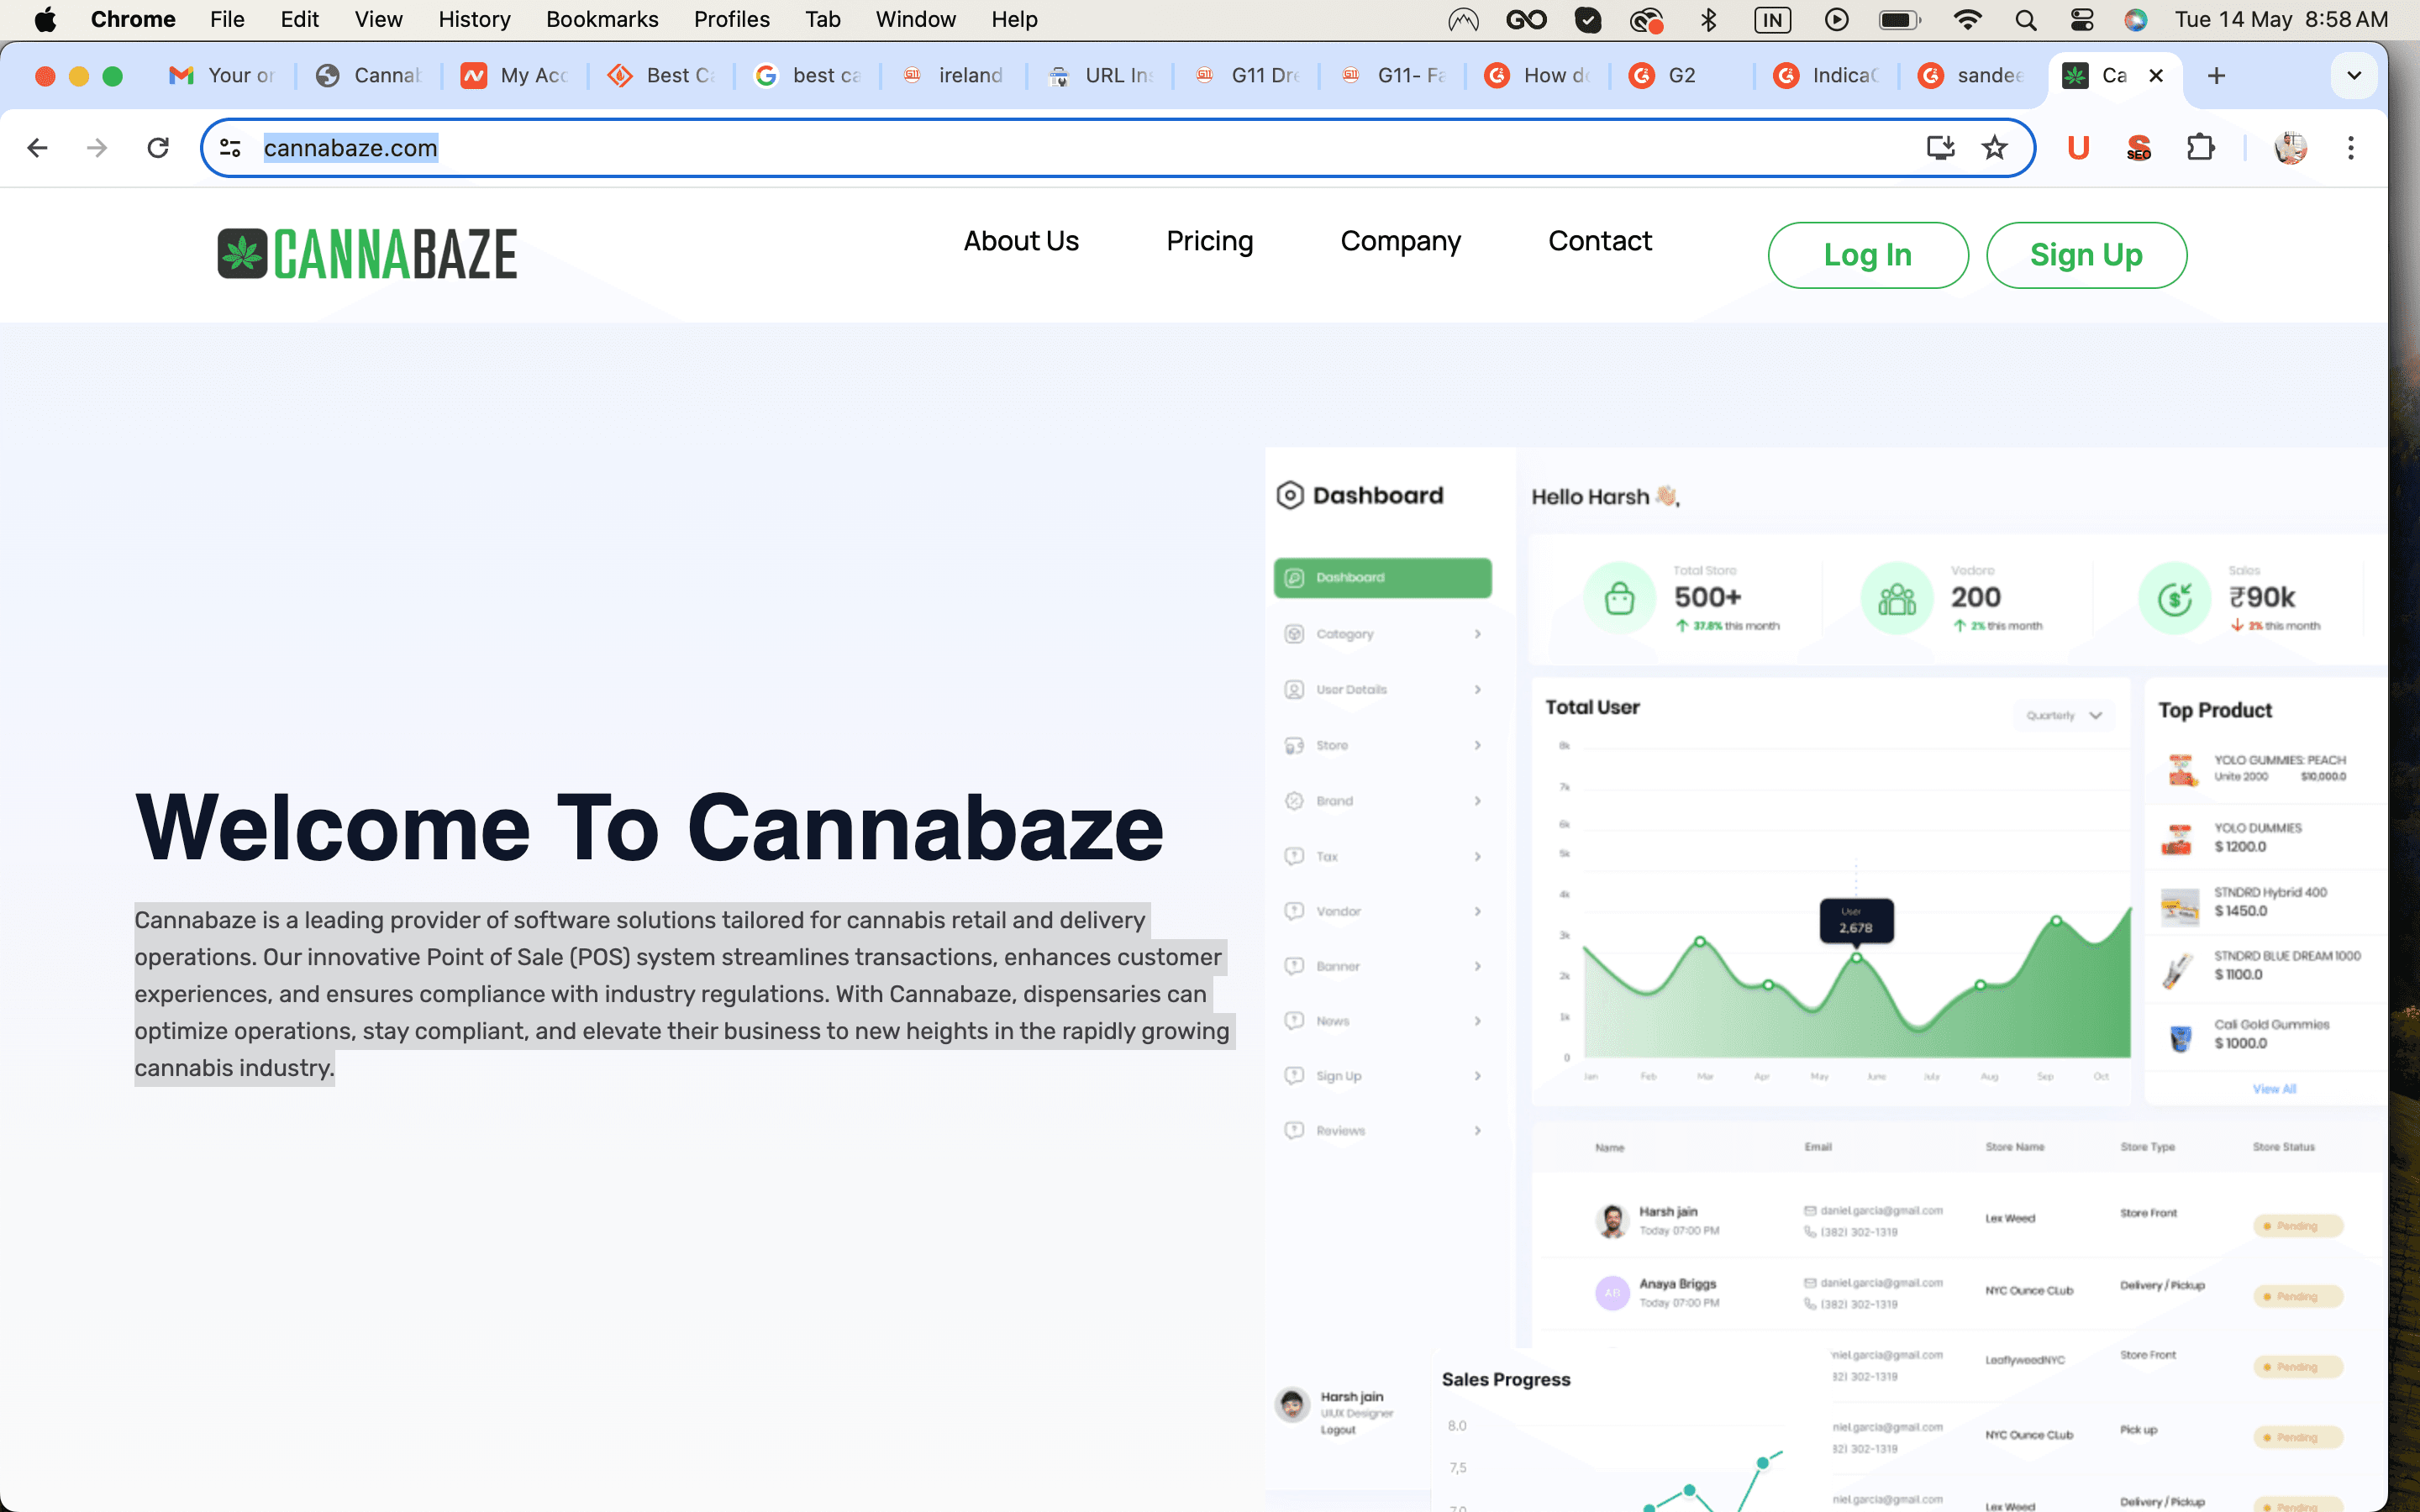Select the Dashboard item in the admin sidebar
The width and height of the screenshot is (2420, 1512).
click(1382, 577)
